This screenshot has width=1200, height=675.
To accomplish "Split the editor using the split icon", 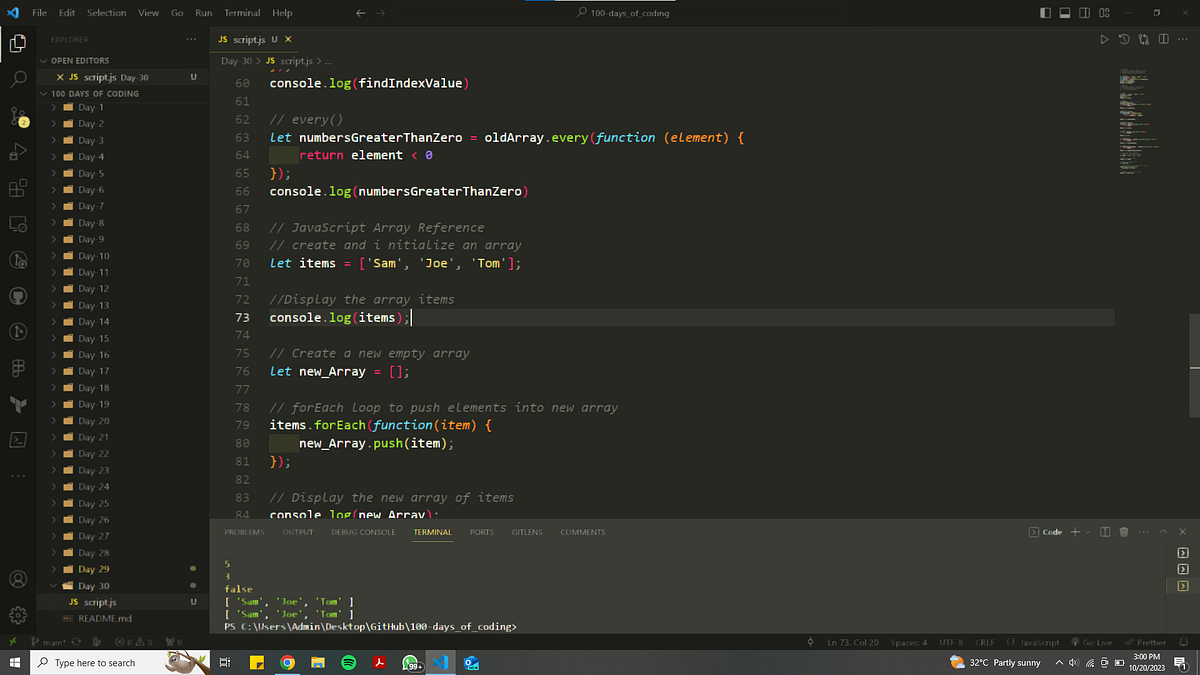I will (x=1163, y=38).
